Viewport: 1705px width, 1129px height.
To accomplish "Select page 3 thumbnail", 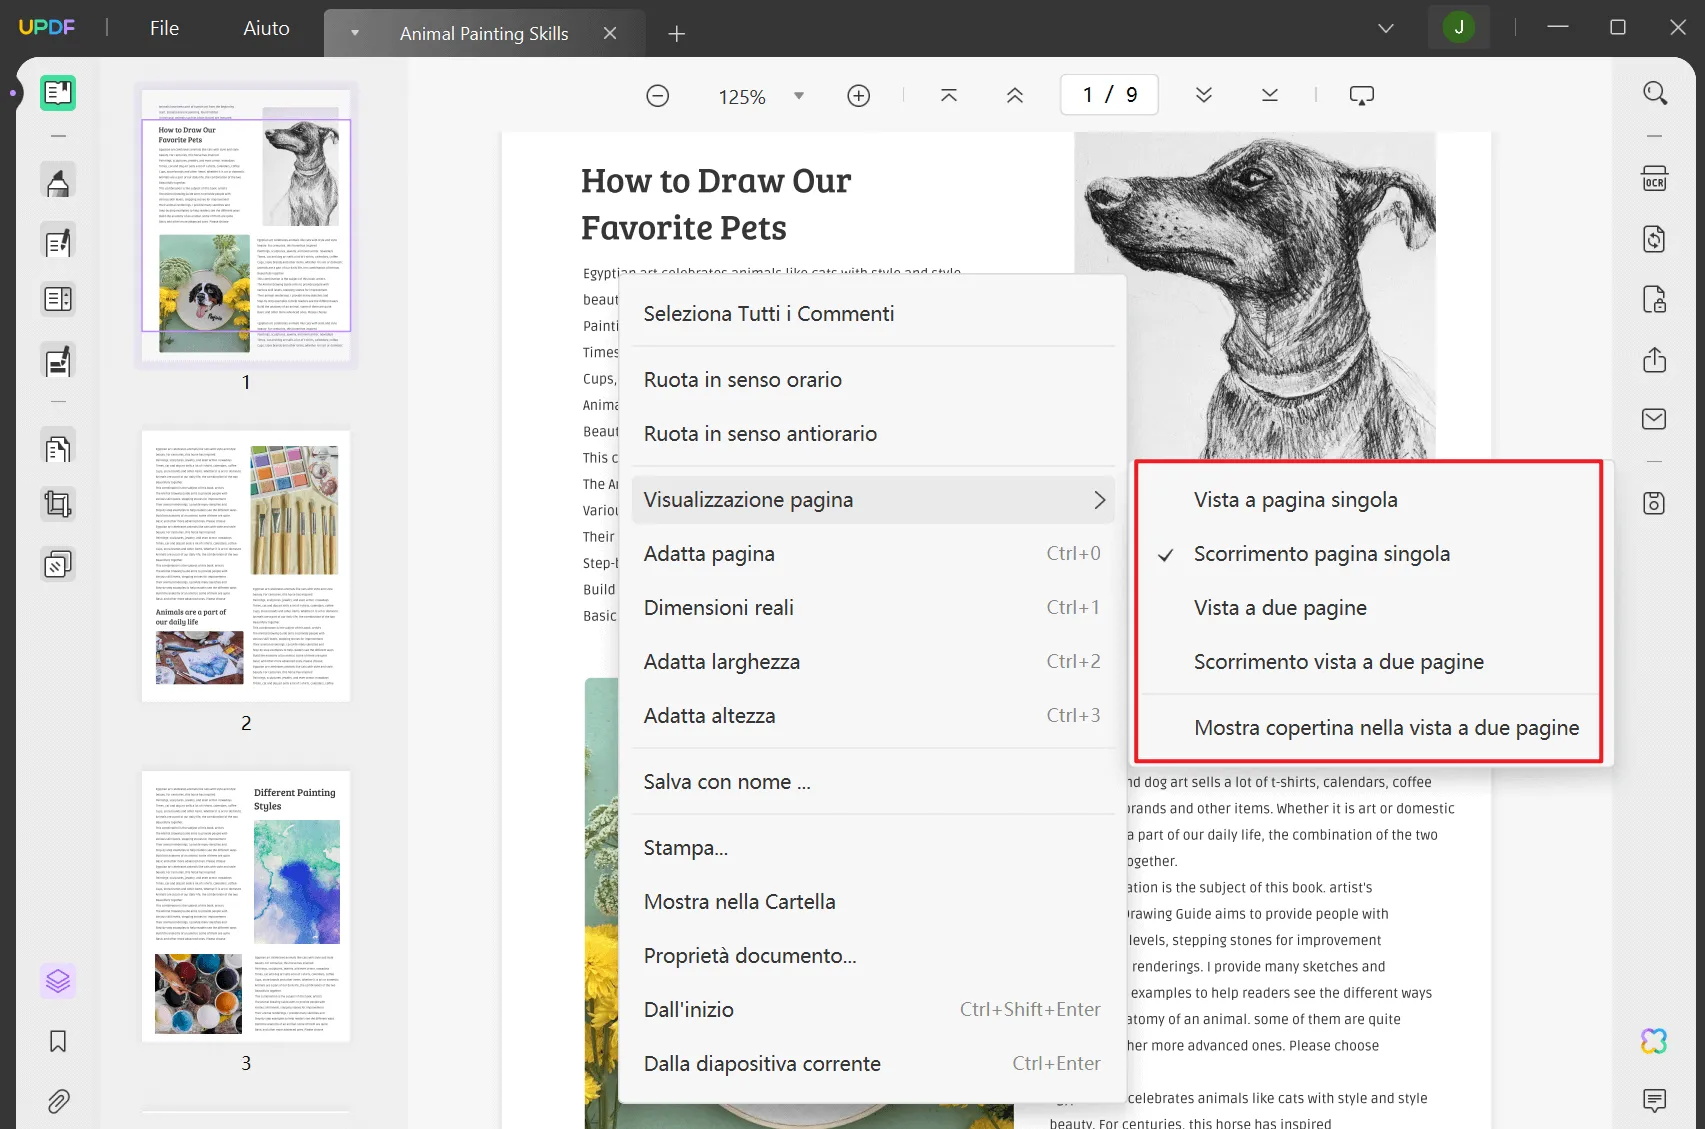I will (246, 906).
